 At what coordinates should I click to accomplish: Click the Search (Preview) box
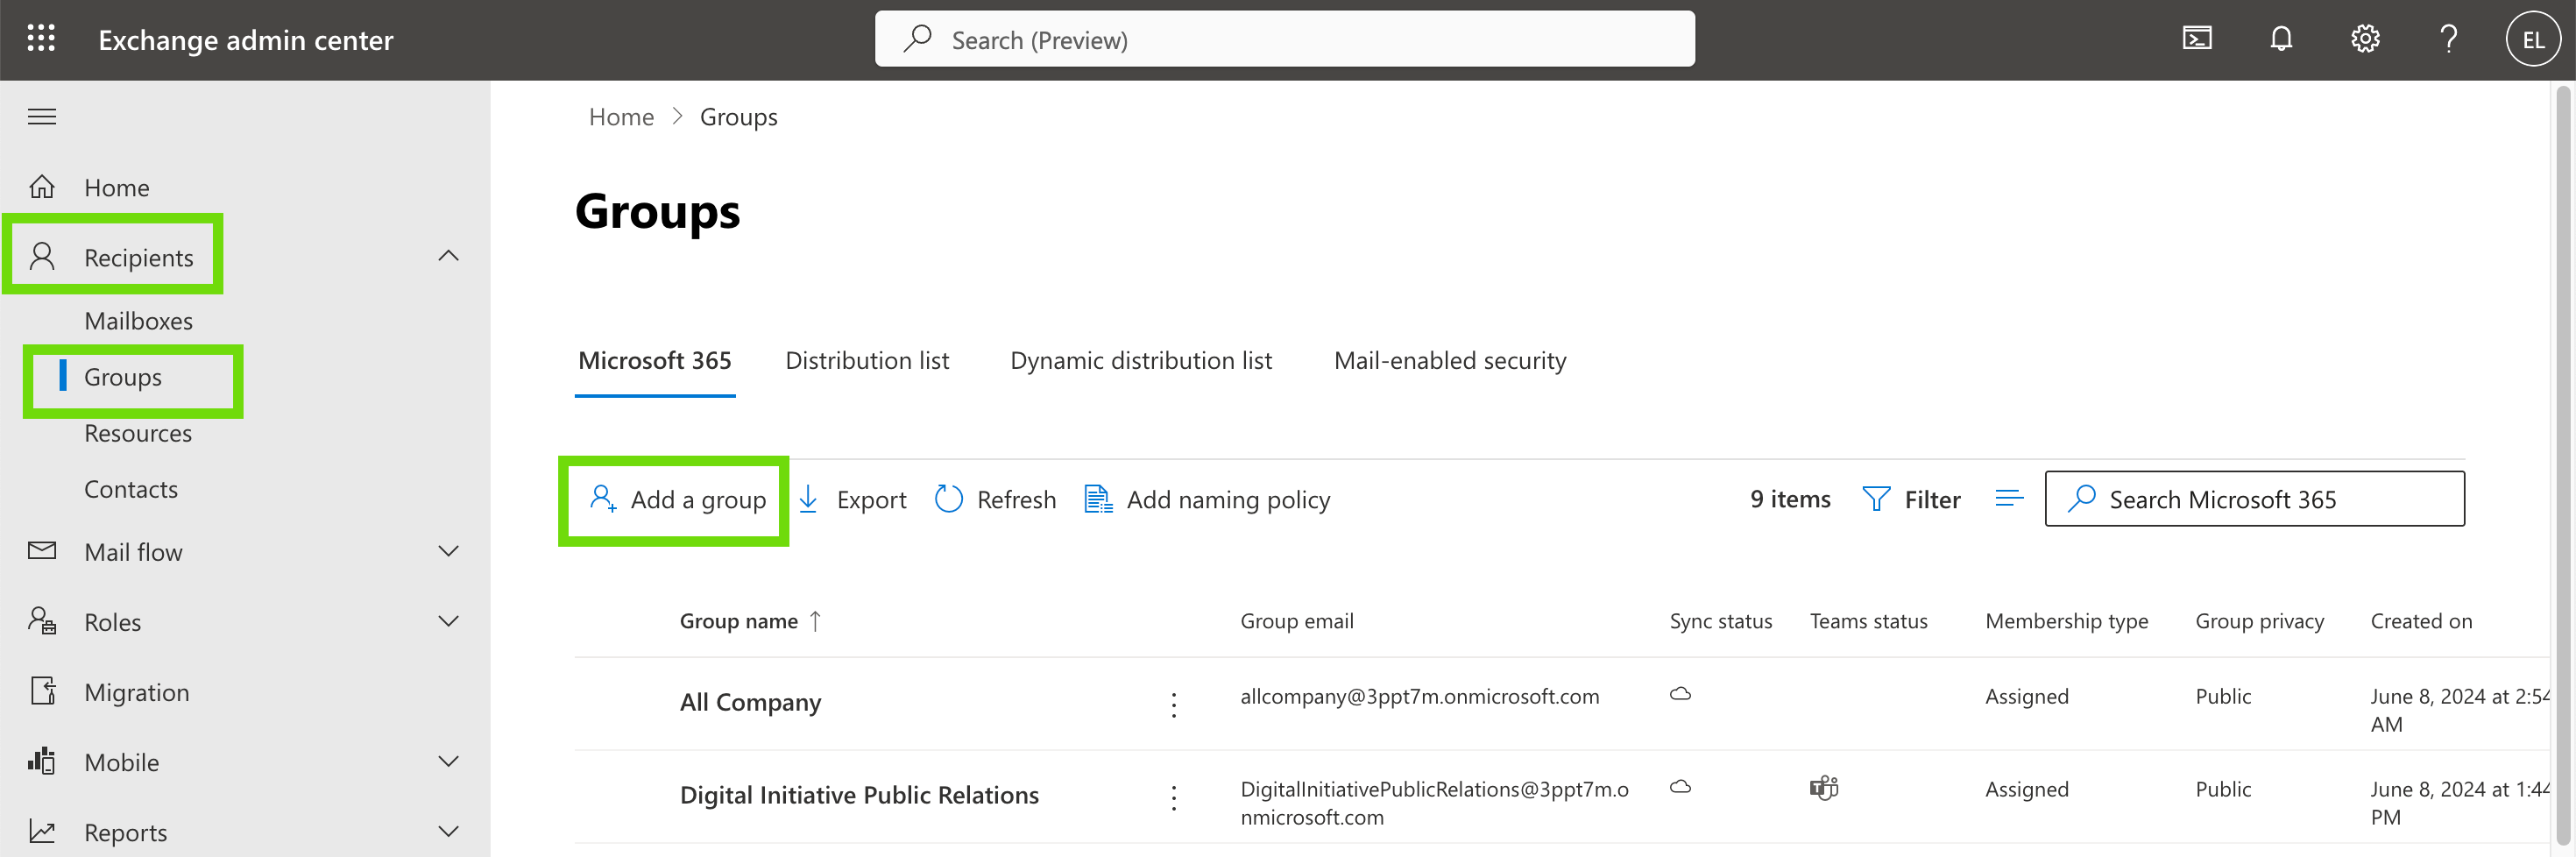tap(1284, 39)
